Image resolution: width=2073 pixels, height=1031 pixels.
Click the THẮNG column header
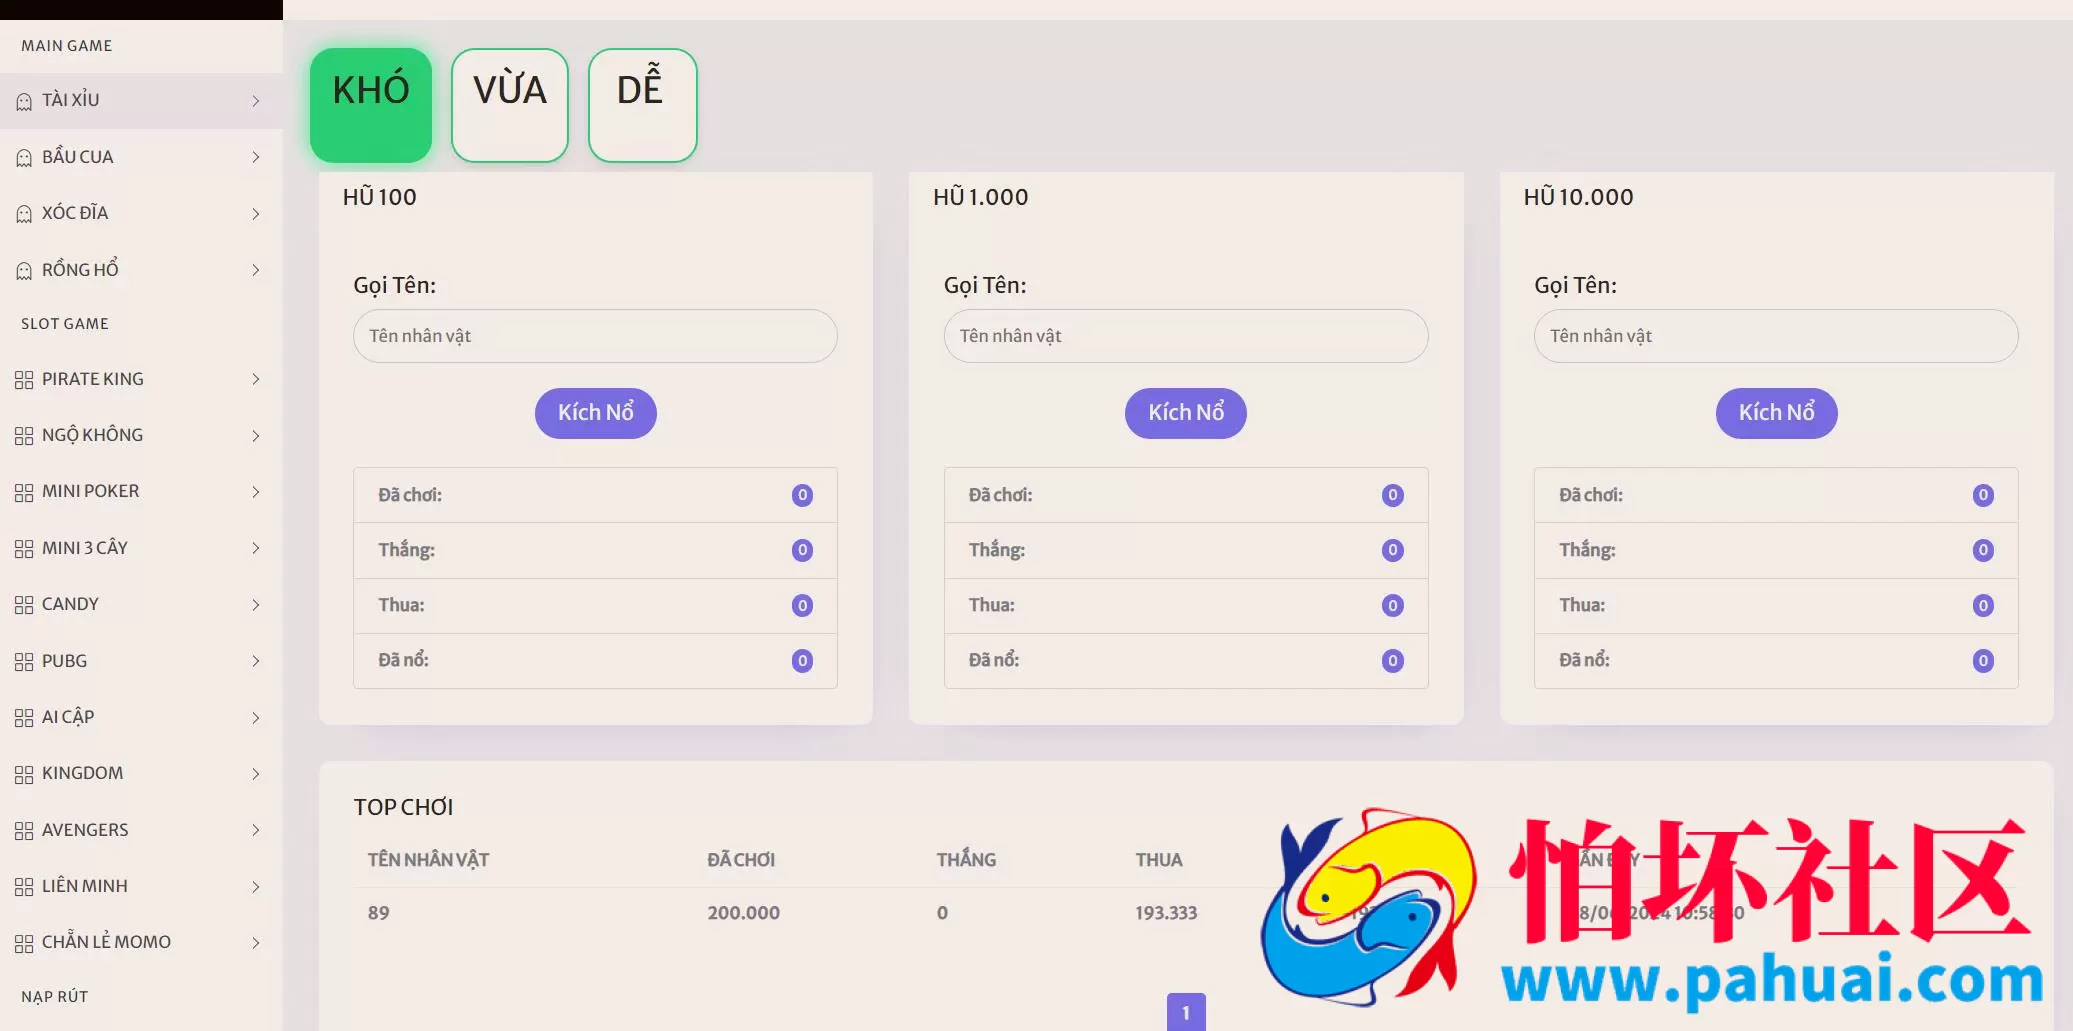(x=966, y=860)
